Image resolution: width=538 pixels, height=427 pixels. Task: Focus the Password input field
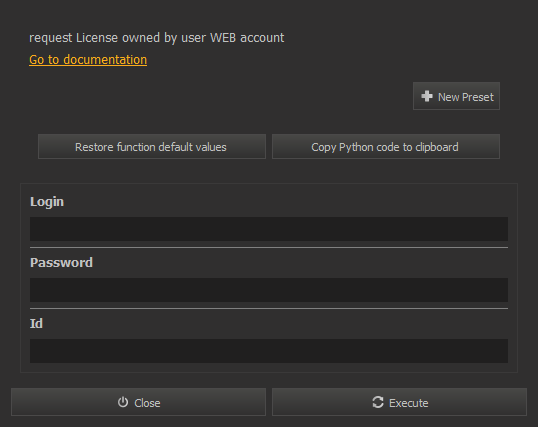tap(269, 290)
